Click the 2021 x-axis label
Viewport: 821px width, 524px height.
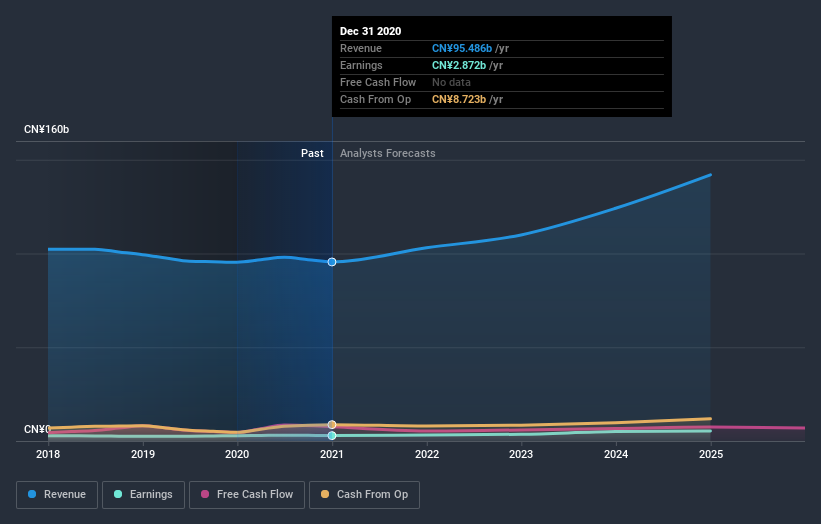point(332,454)
